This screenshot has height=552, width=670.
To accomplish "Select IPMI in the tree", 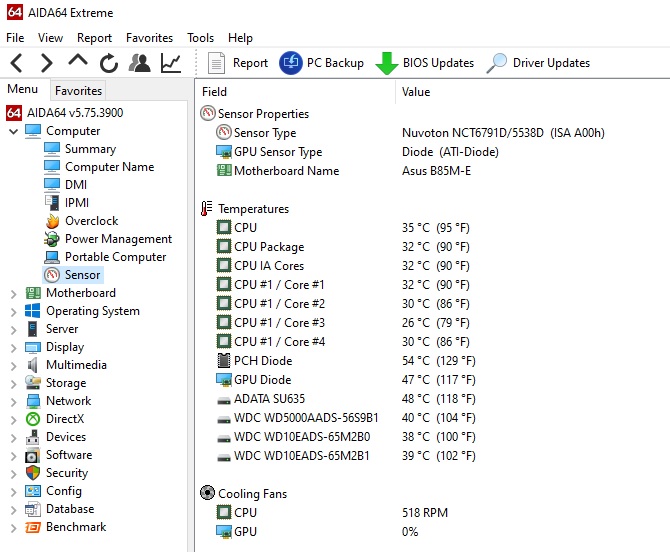I will click(x=67, y=203).
